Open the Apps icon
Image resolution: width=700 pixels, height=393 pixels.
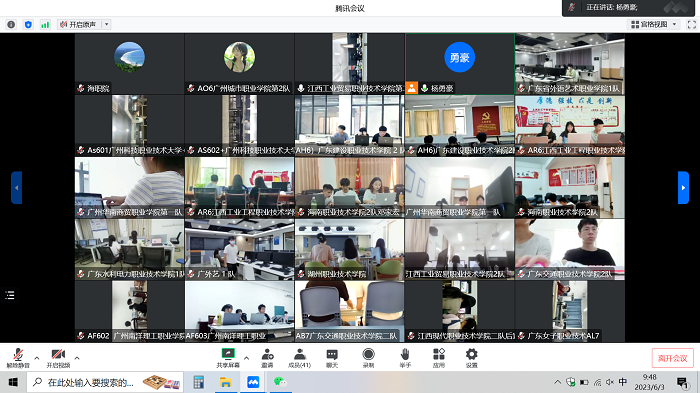click(439, 358)
